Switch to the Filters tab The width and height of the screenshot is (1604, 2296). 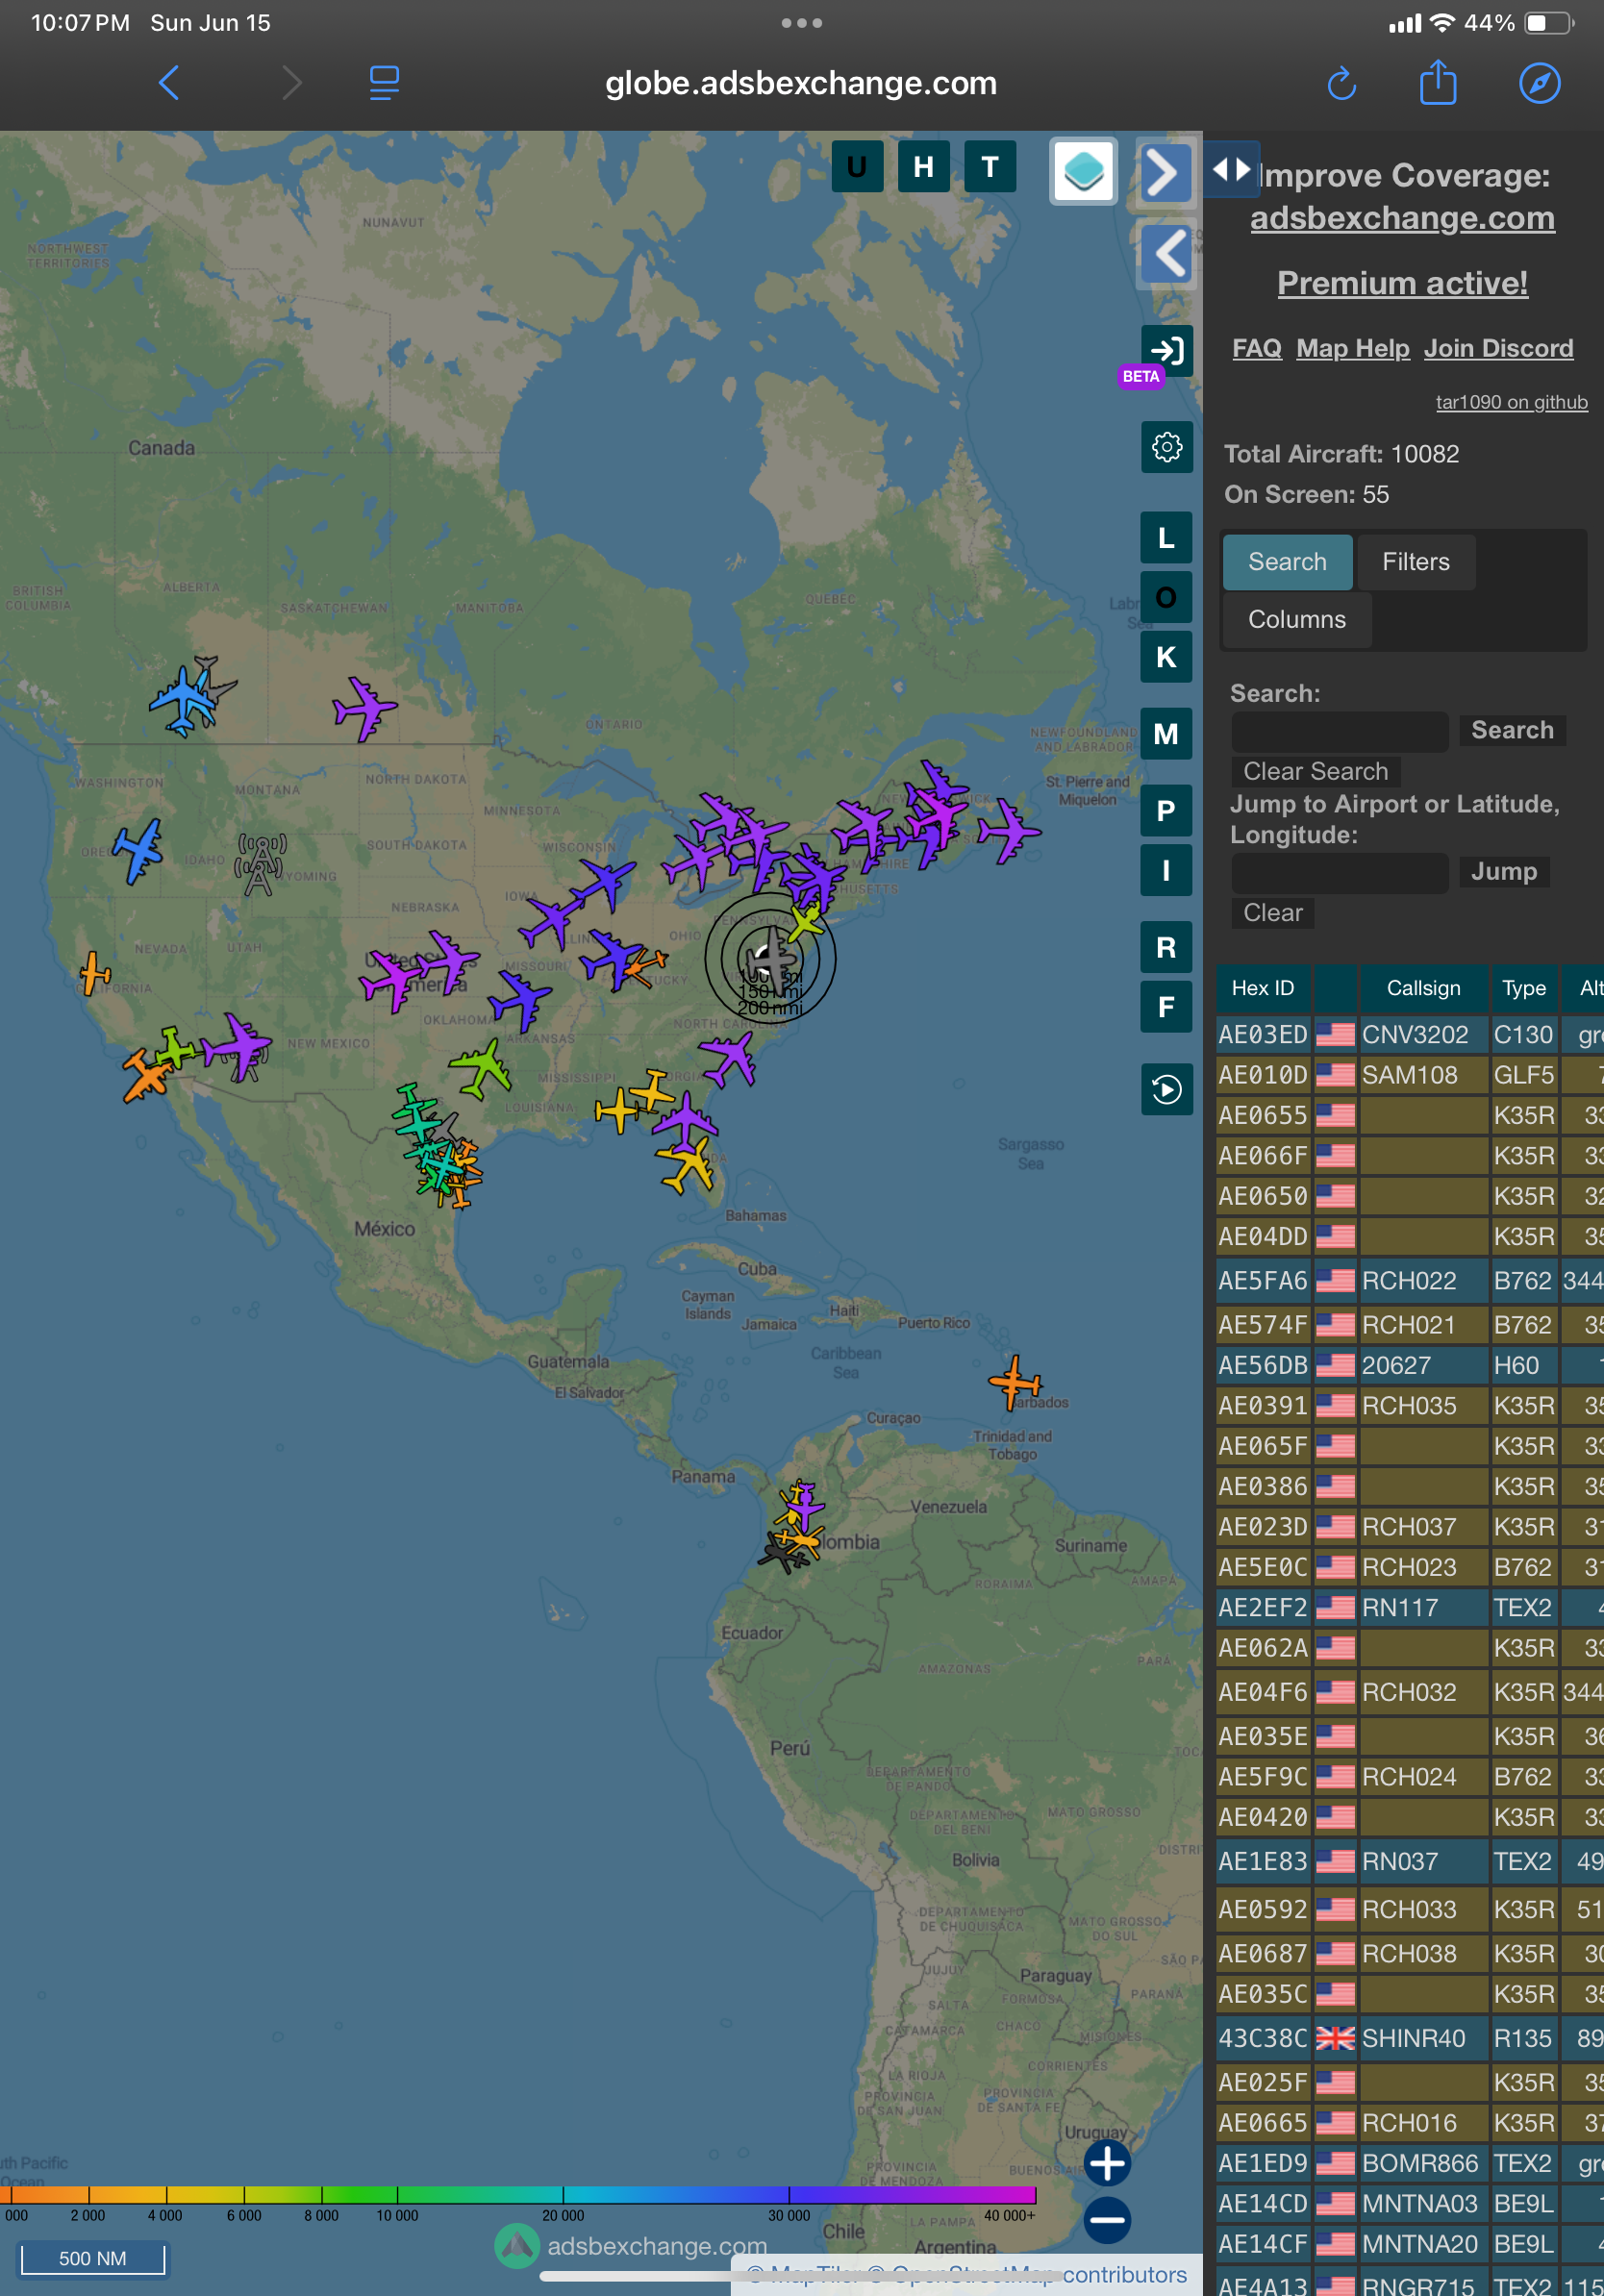pos(1415,562)
